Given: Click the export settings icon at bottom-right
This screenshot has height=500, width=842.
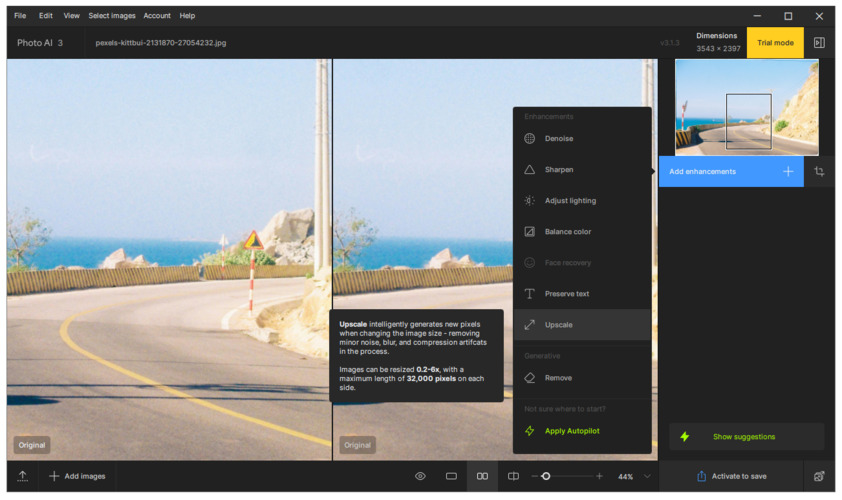Looking at the screenshot, I should [819, 476].
